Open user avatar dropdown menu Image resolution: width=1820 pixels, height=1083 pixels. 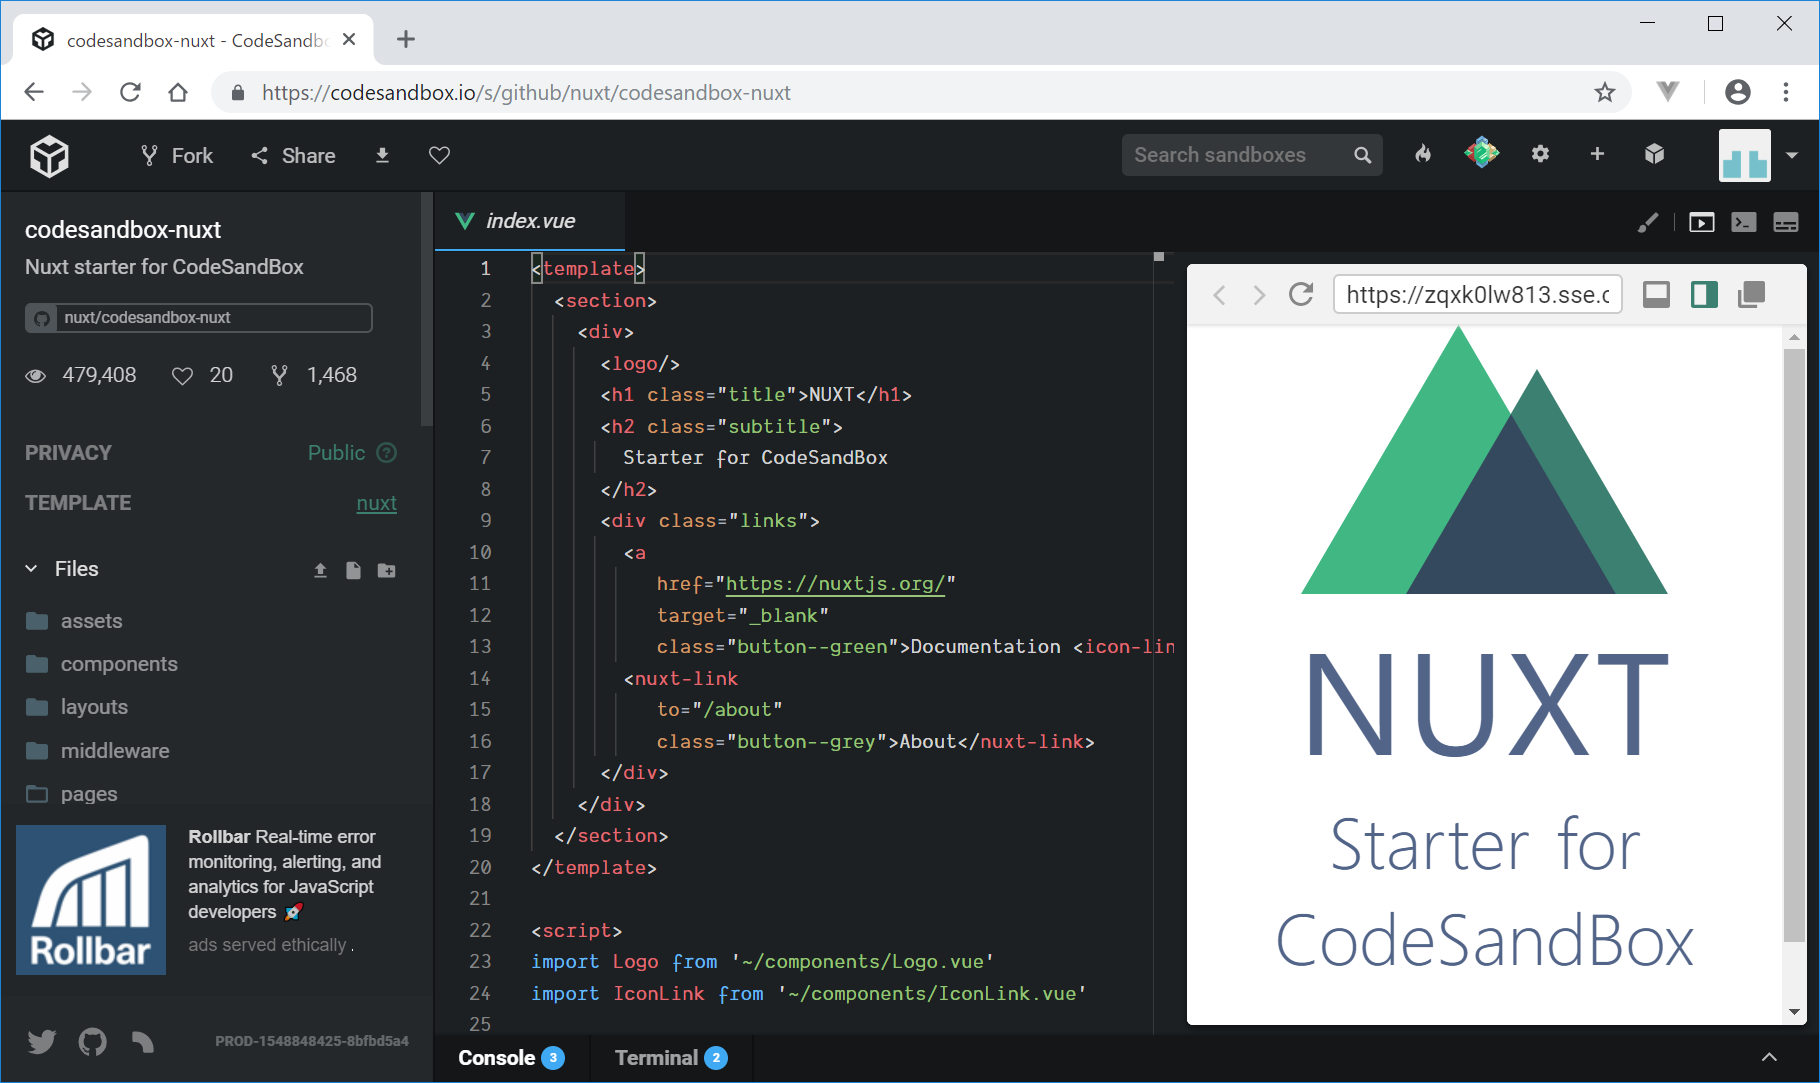[x=1791, y=155]
